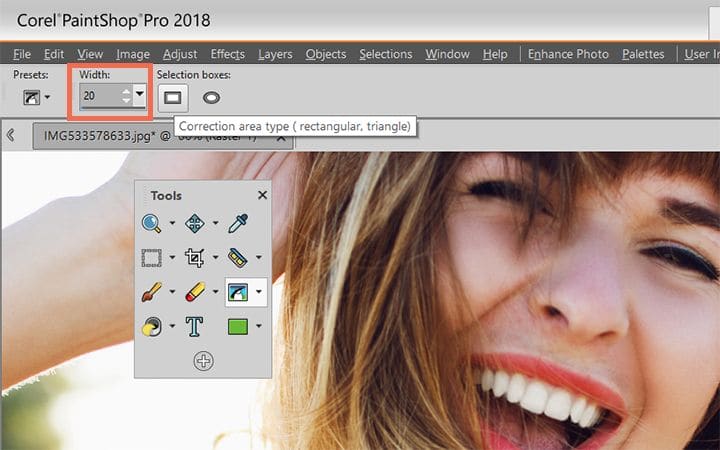Open the Width slider dropdown arrow
This screenshot has height=450, width=720.
(x=140, y=95)
